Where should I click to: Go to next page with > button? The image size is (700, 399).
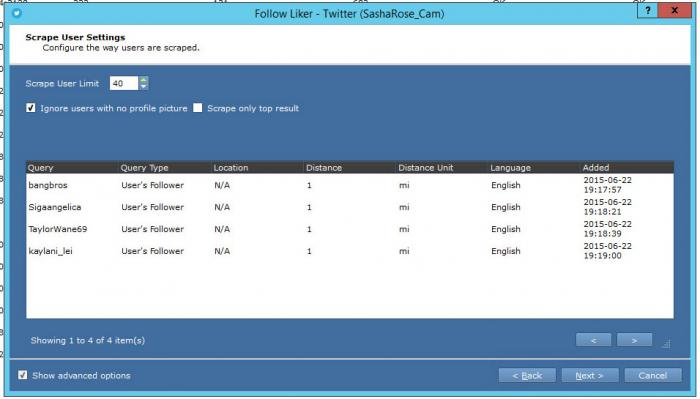coord(634,340)
